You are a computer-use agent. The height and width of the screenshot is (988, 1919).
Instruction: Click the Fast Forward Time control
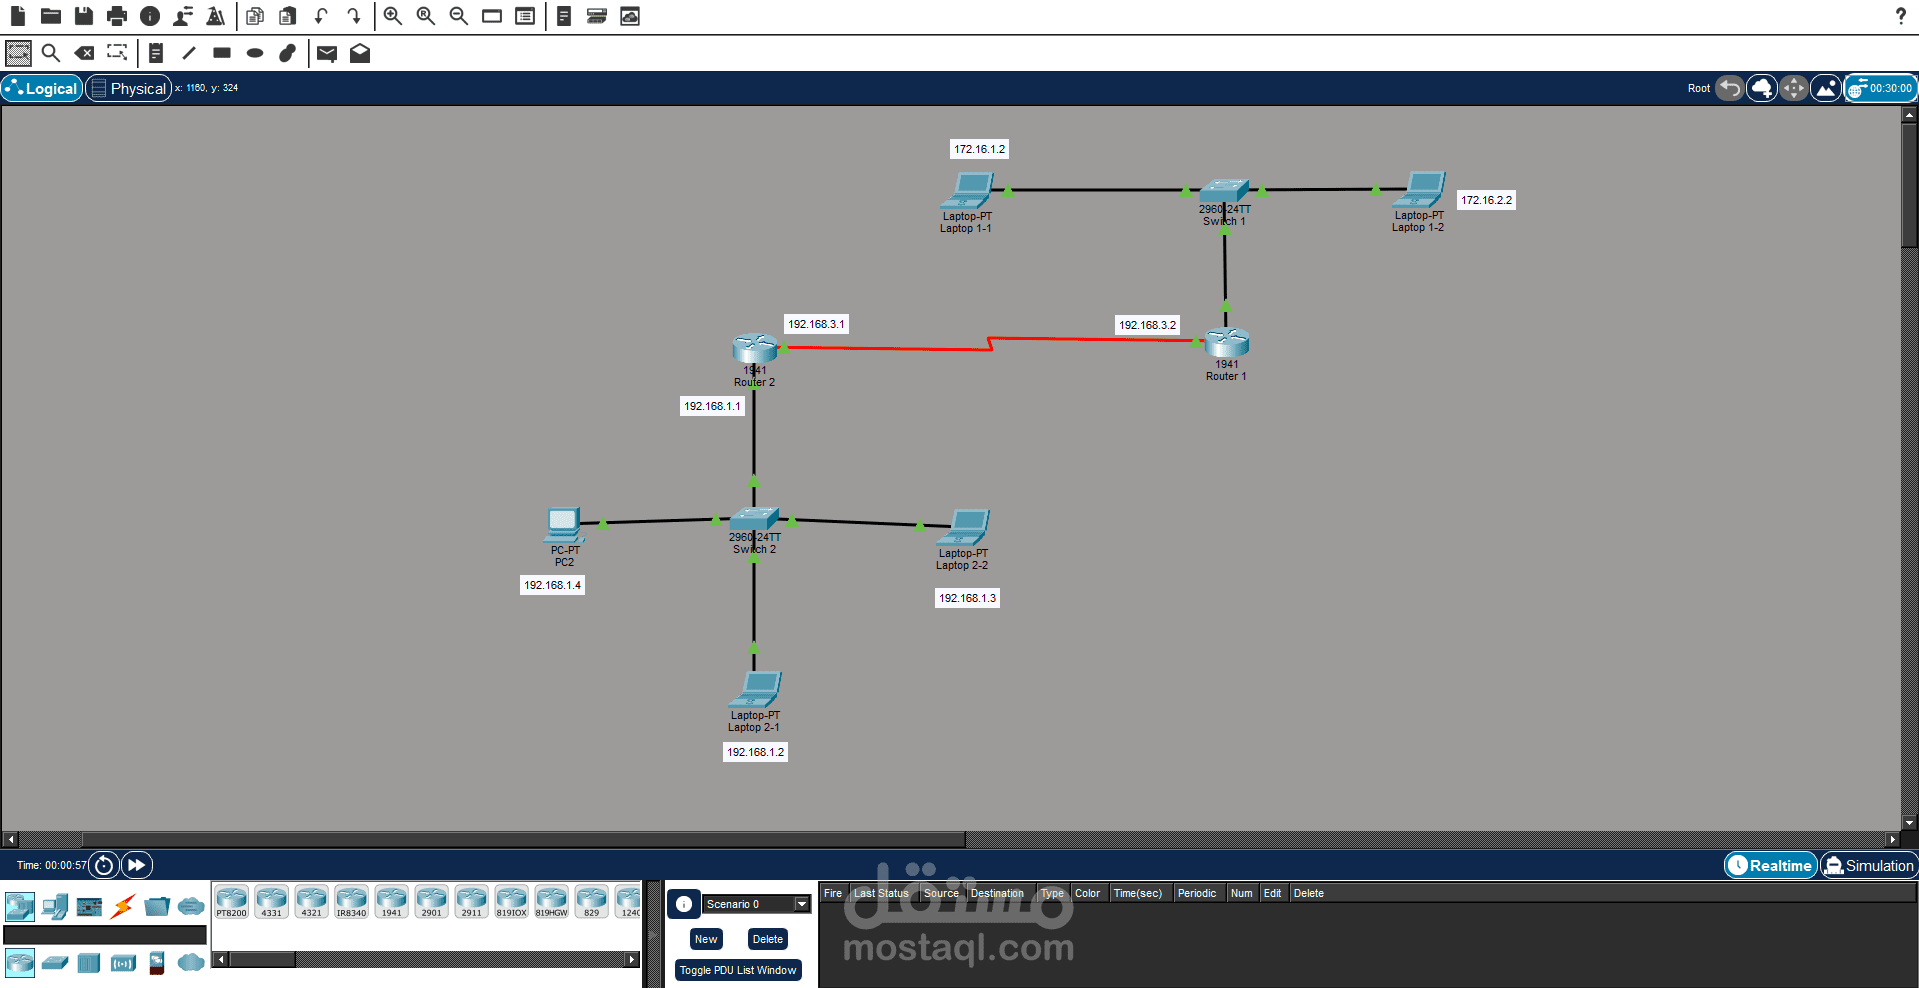tap(136, 865)
